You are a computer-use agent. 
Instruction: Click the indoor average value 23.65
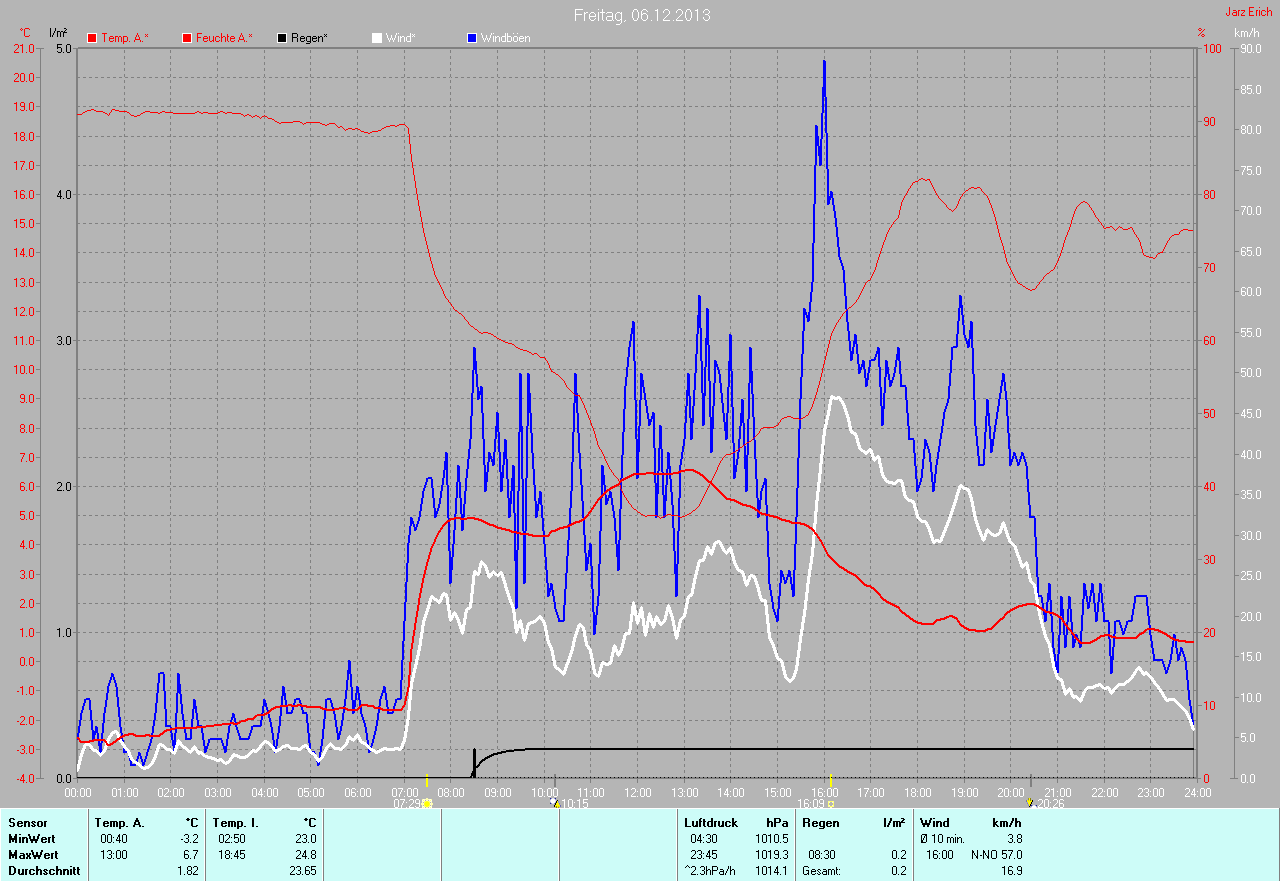pos(303,871)
